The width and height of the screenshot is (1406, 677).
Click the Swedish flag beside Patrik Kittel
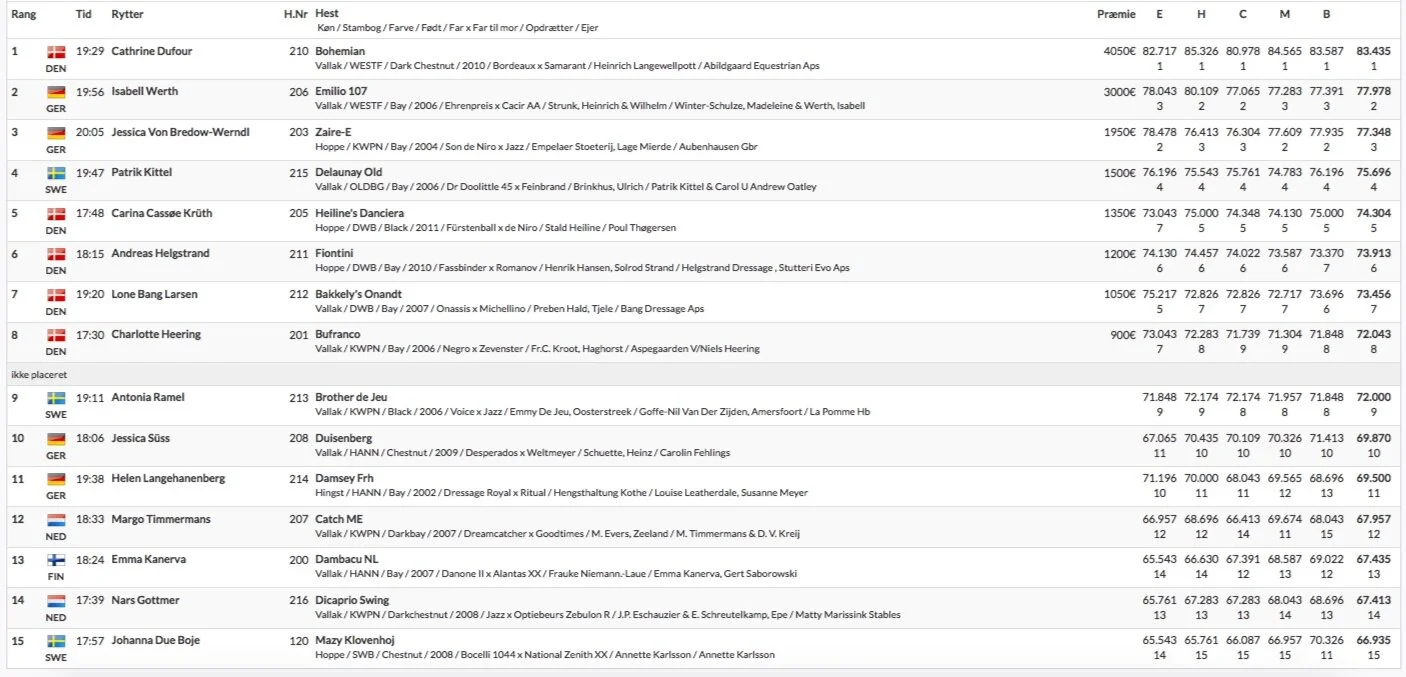pos(56,173)
